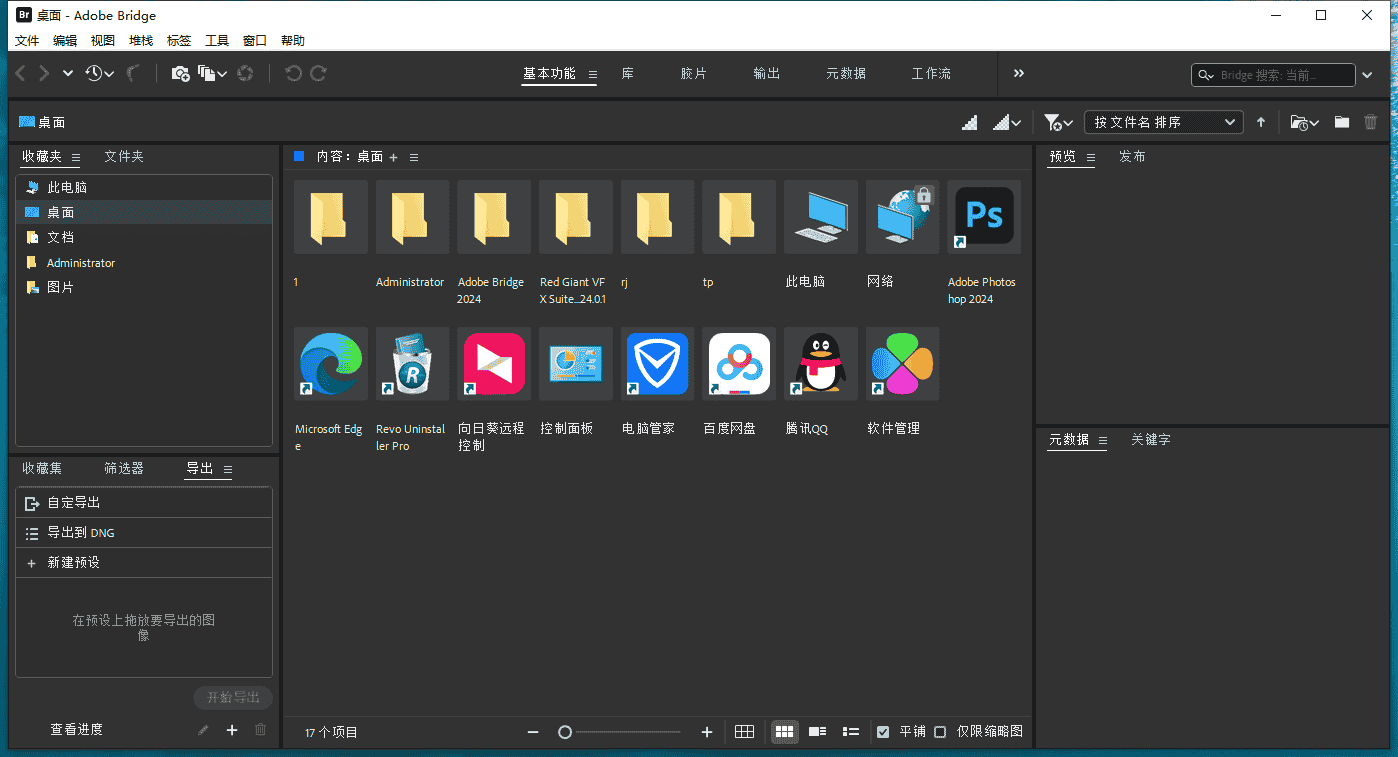Click the get photos from camera icon
This screenshot has height=757, width=1398.
click(180, 73)
